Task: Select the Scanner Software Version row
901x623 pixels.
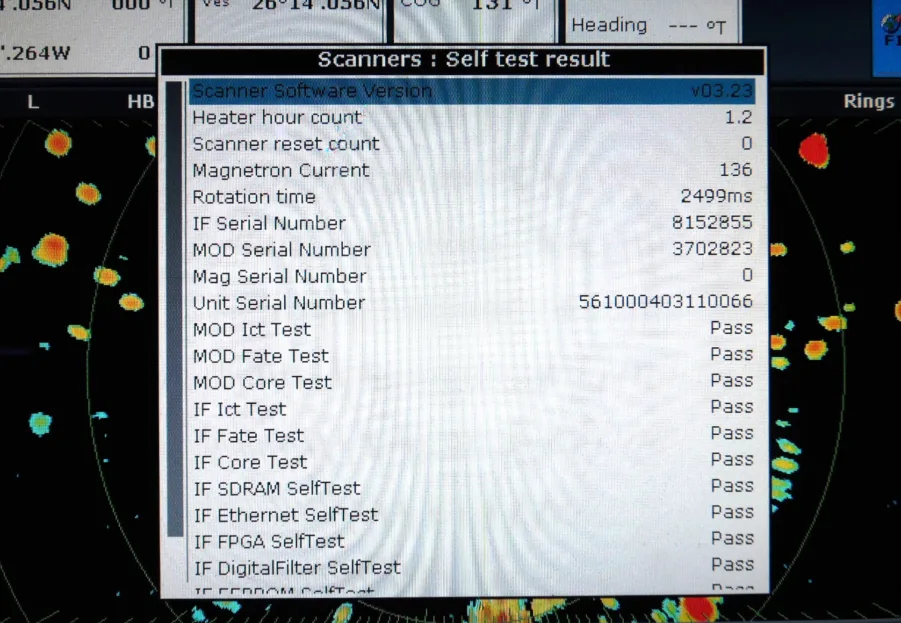Action: [x=472, y=91]
